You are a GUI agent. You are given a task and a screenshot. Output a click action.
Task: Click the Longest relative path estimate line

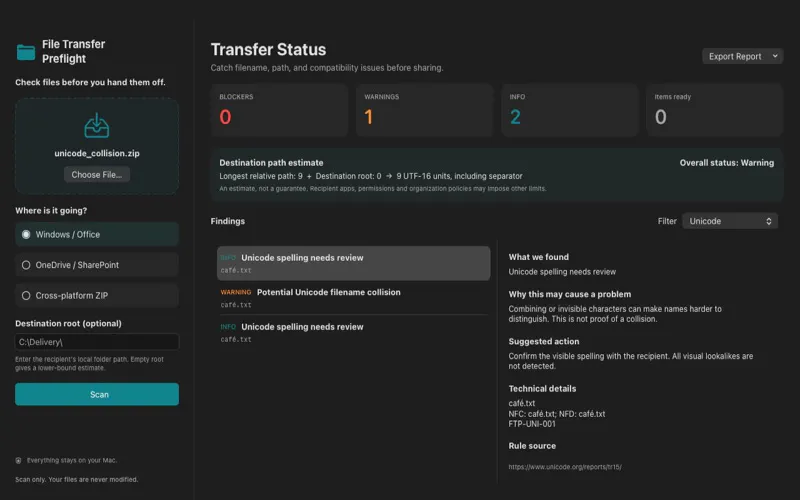coord(371,176)
